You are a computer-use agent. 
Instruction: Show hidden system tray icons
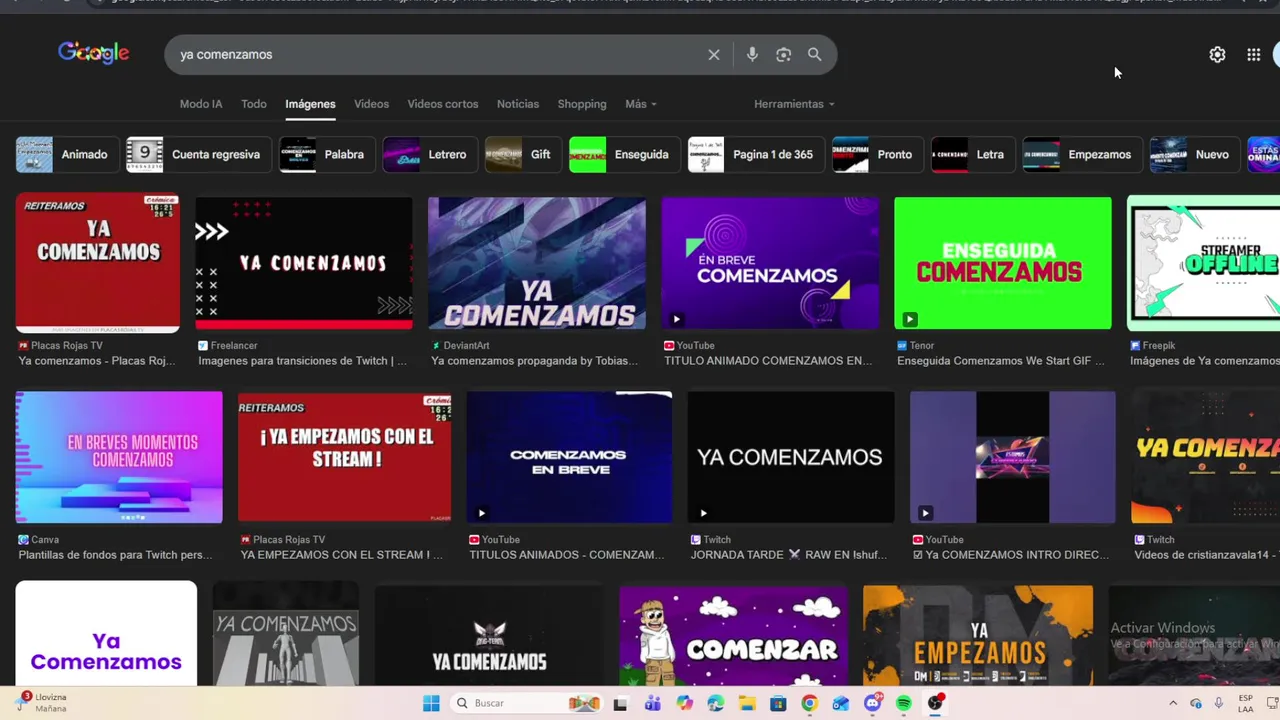[1173, 704]
